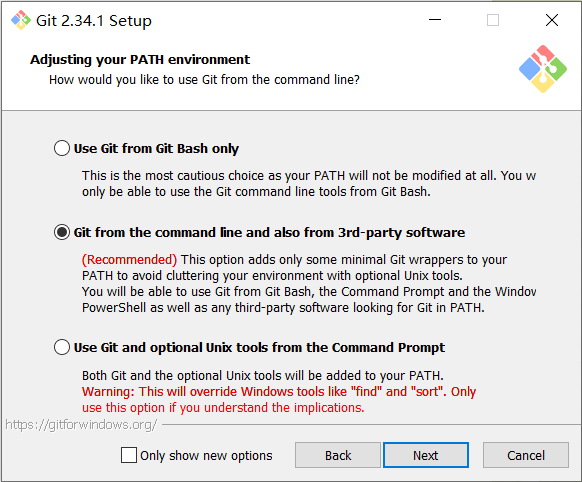Screen dimensions: 582x482
Task: Click the "Adjusting your PATH environment" heading
Action: point(140,59)
